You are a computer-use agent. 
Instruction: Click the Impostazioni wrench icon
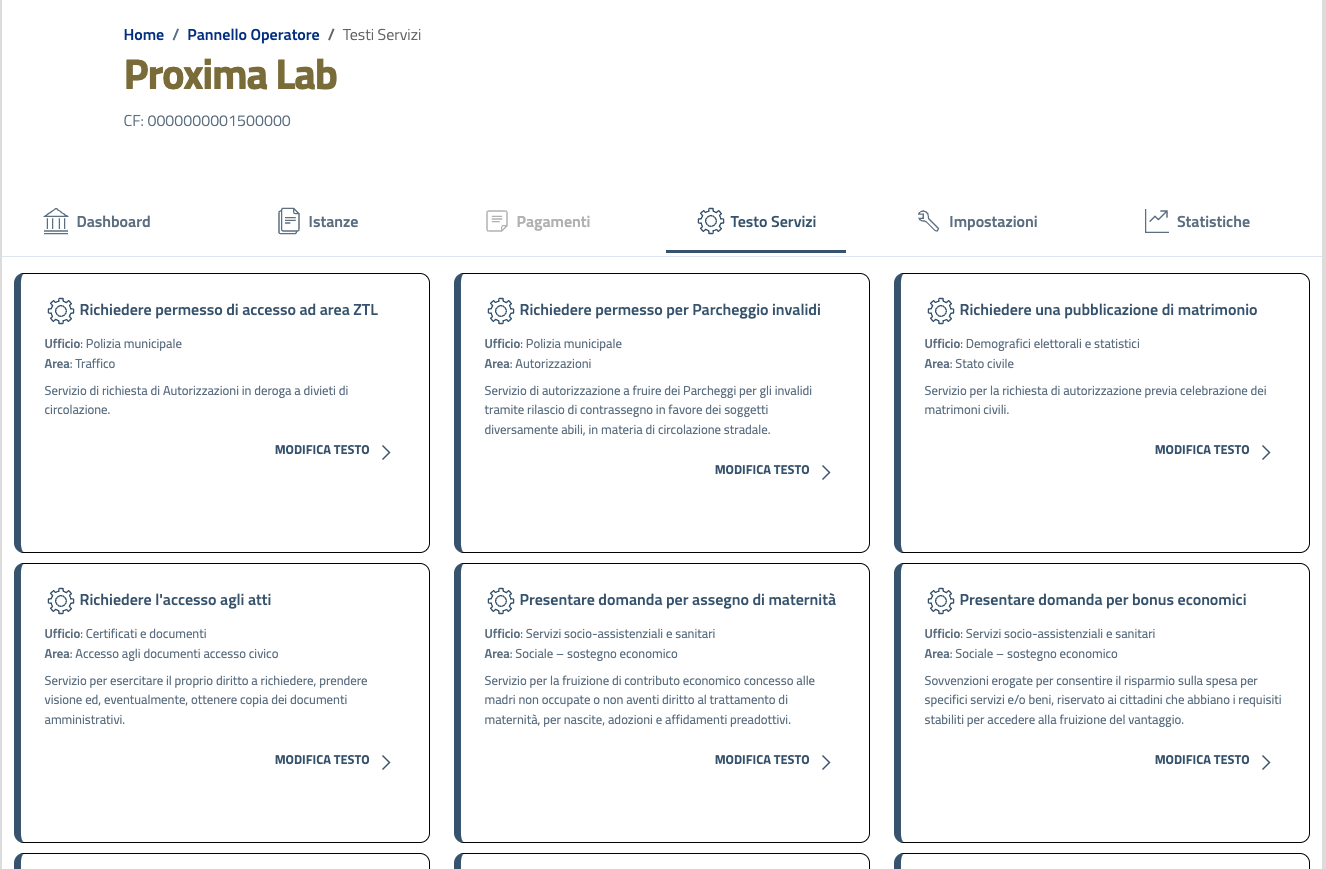(x=928, y=221)
